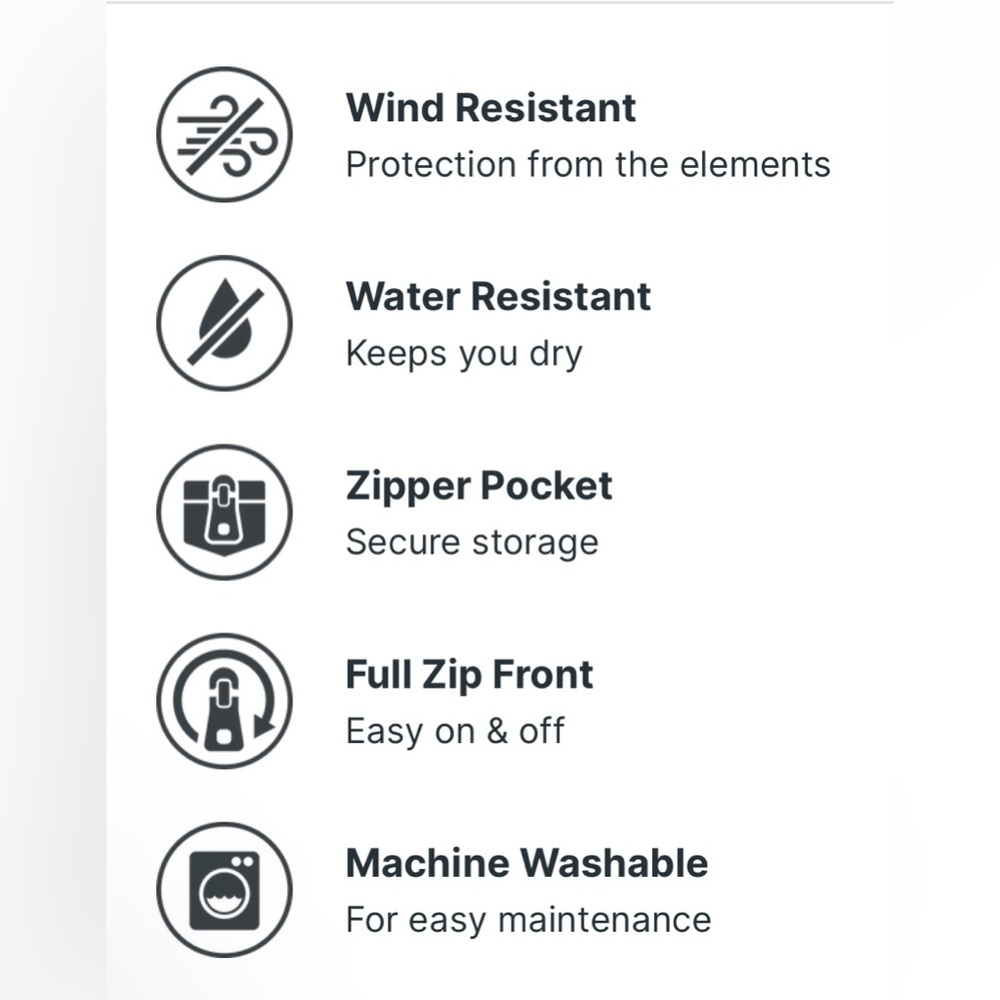Click the ampersand in "Easy on & off"
This screenshot has width=1000, height=1000.
click(497, 731)
